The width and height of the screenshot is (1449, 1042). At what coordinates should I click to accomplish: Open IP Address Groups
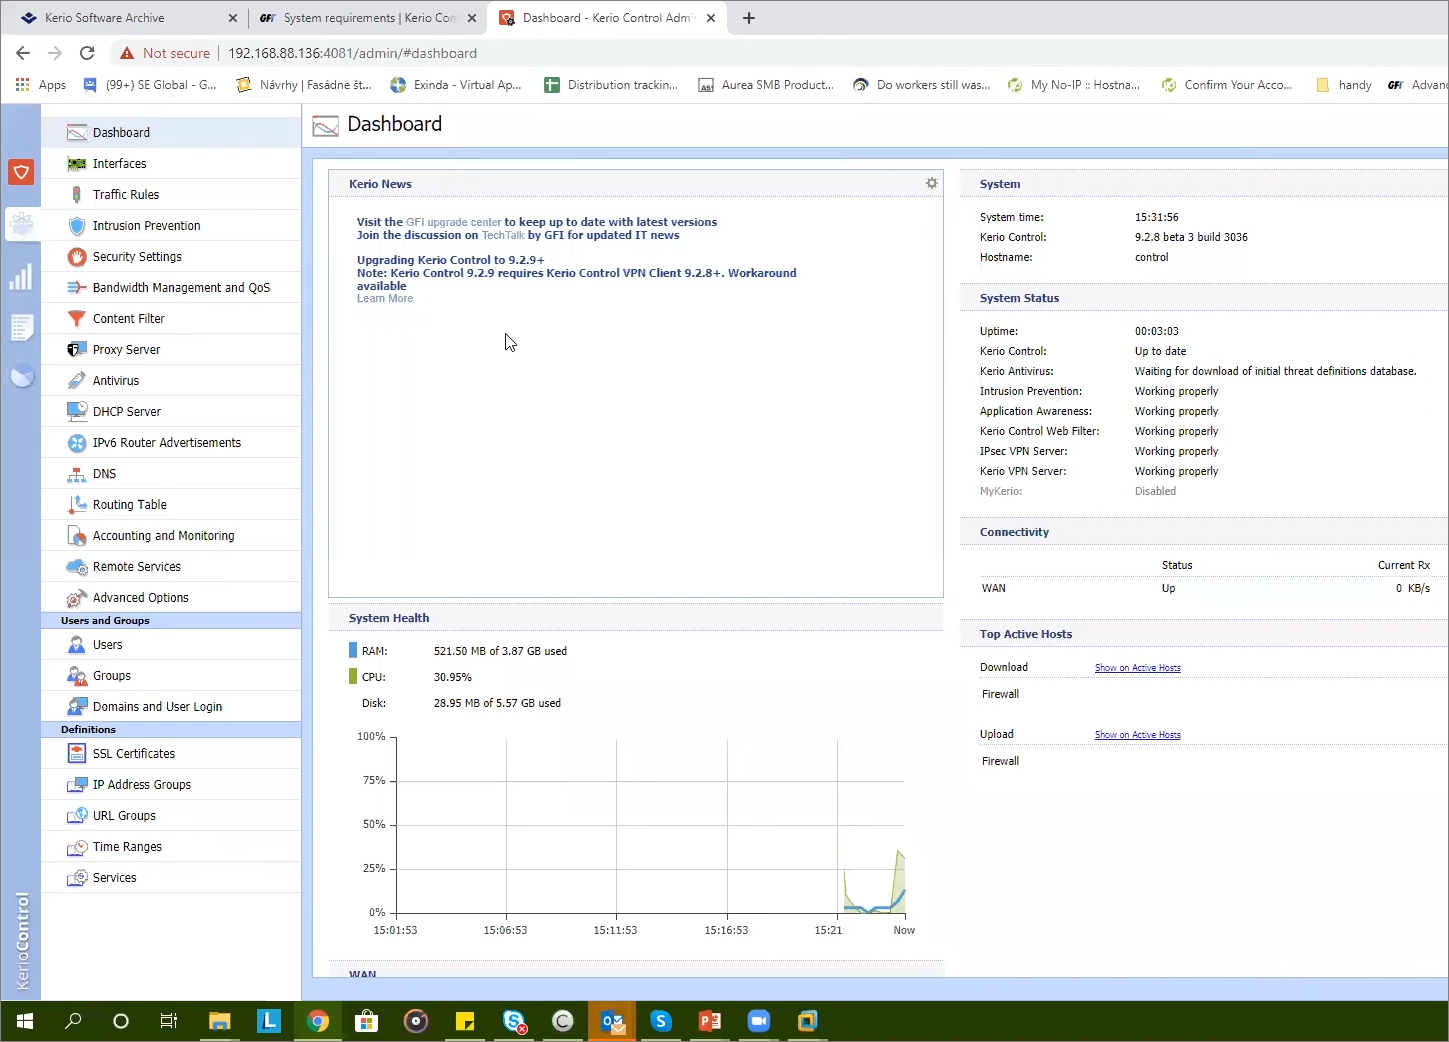point(171,784)
